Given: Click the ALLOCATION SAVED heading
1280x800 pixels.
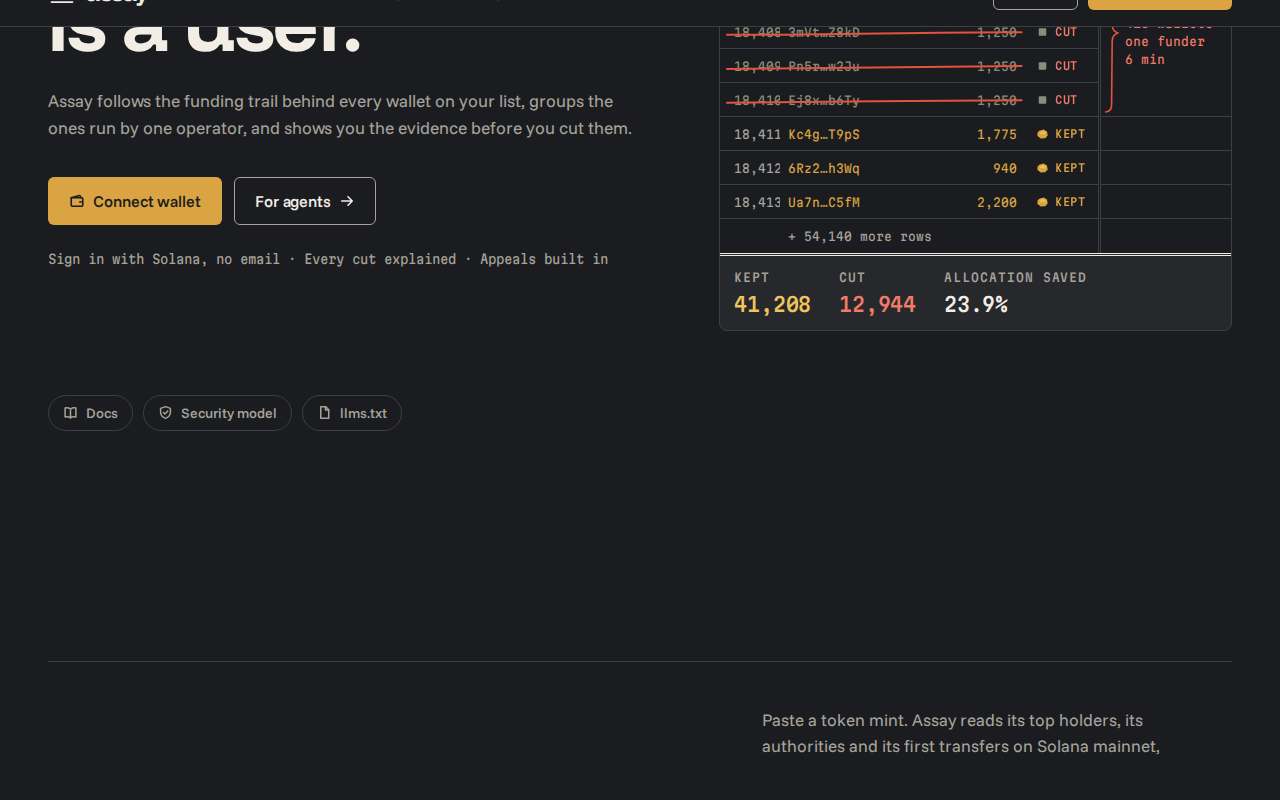Looking at the screenshot, I should (1015, 278).
